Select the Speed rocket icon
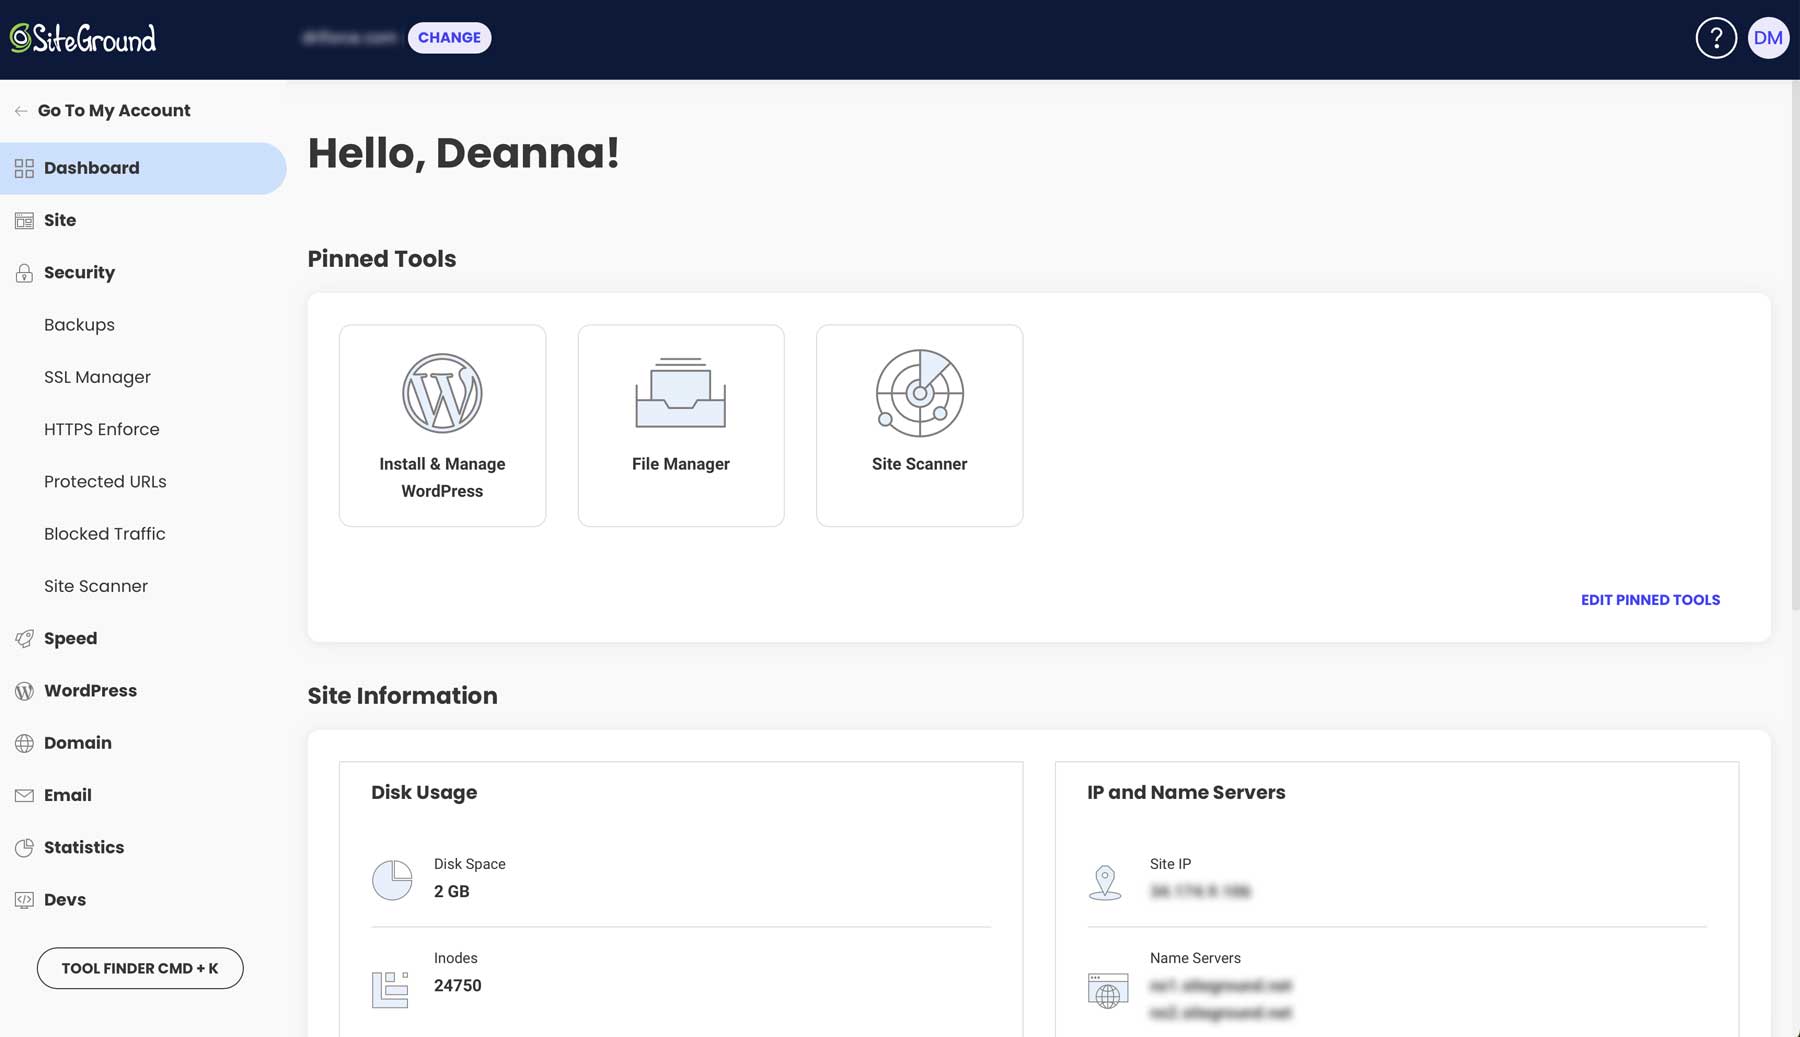The image size is (1800, 1037). (23, 638)
